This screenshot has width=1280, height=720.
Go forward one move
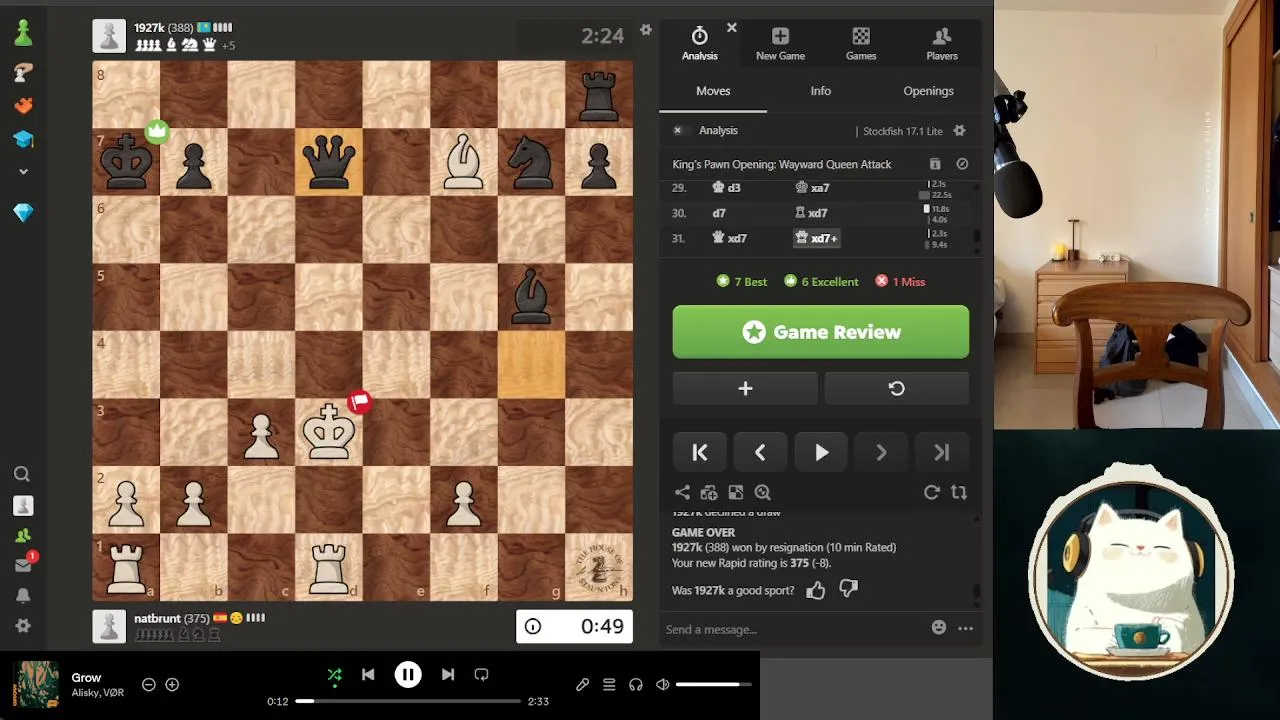881,453
